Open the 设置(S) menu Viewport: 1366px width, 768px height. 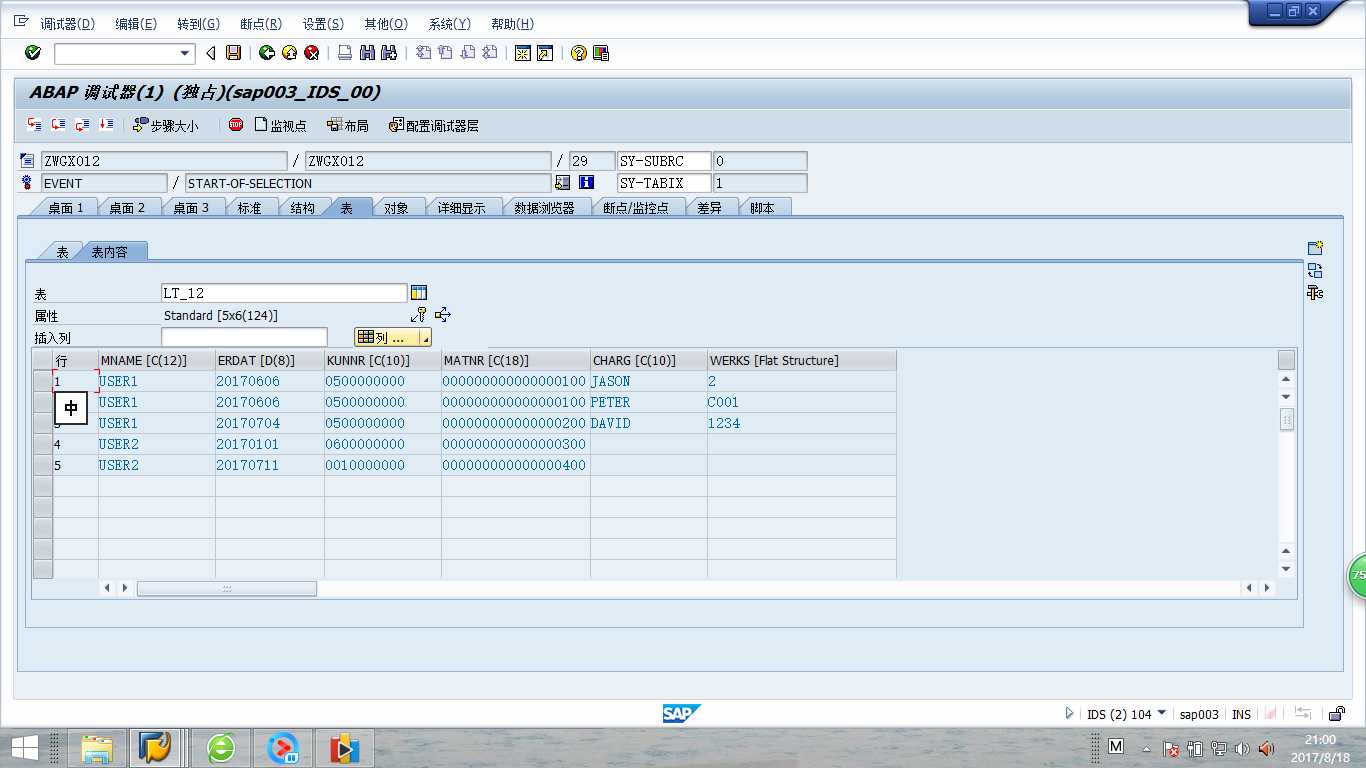click(322, 24)
